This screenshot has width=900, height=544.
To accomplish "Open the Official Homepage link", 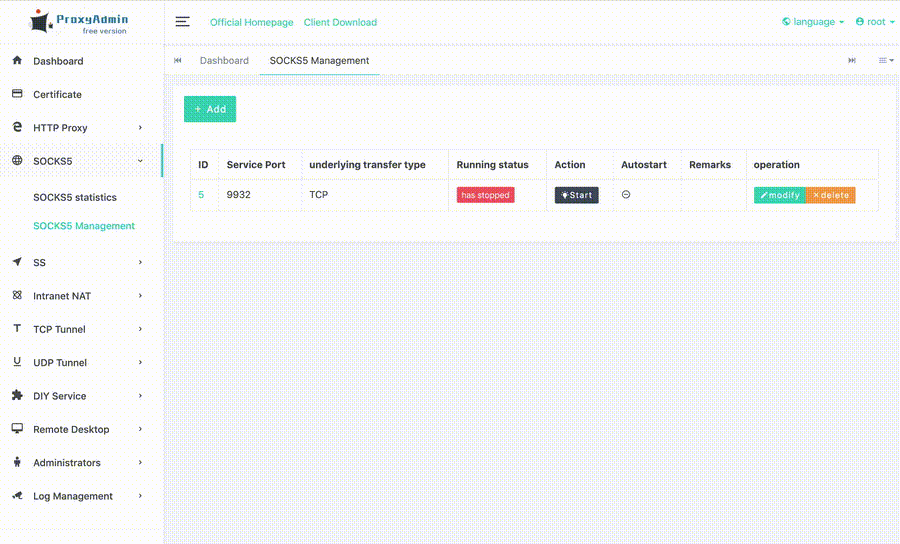I will pos(251,22).
